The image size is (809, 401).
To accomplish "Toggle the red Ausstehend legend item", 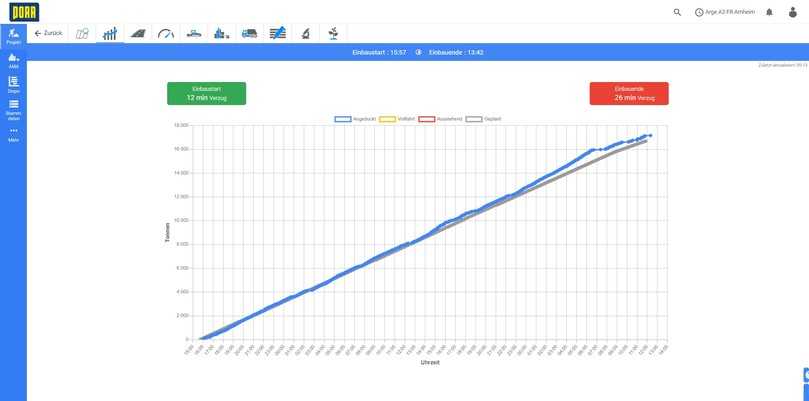I will pos(440,119).
